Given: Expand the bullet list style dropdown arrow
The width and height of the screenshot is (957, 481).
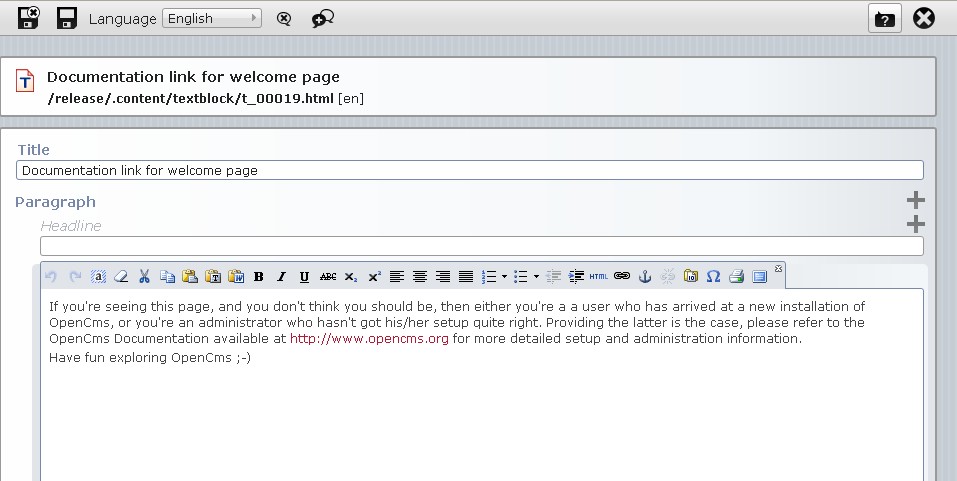Looking at the screenshot, I should coord(536,277).
